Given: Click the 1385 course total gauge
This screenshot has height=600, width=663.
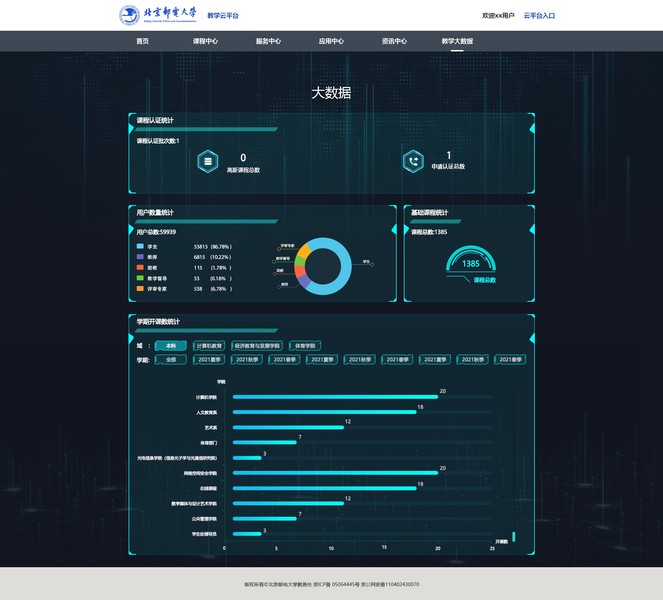Looking at the screenshot, I should pos(471,260).
